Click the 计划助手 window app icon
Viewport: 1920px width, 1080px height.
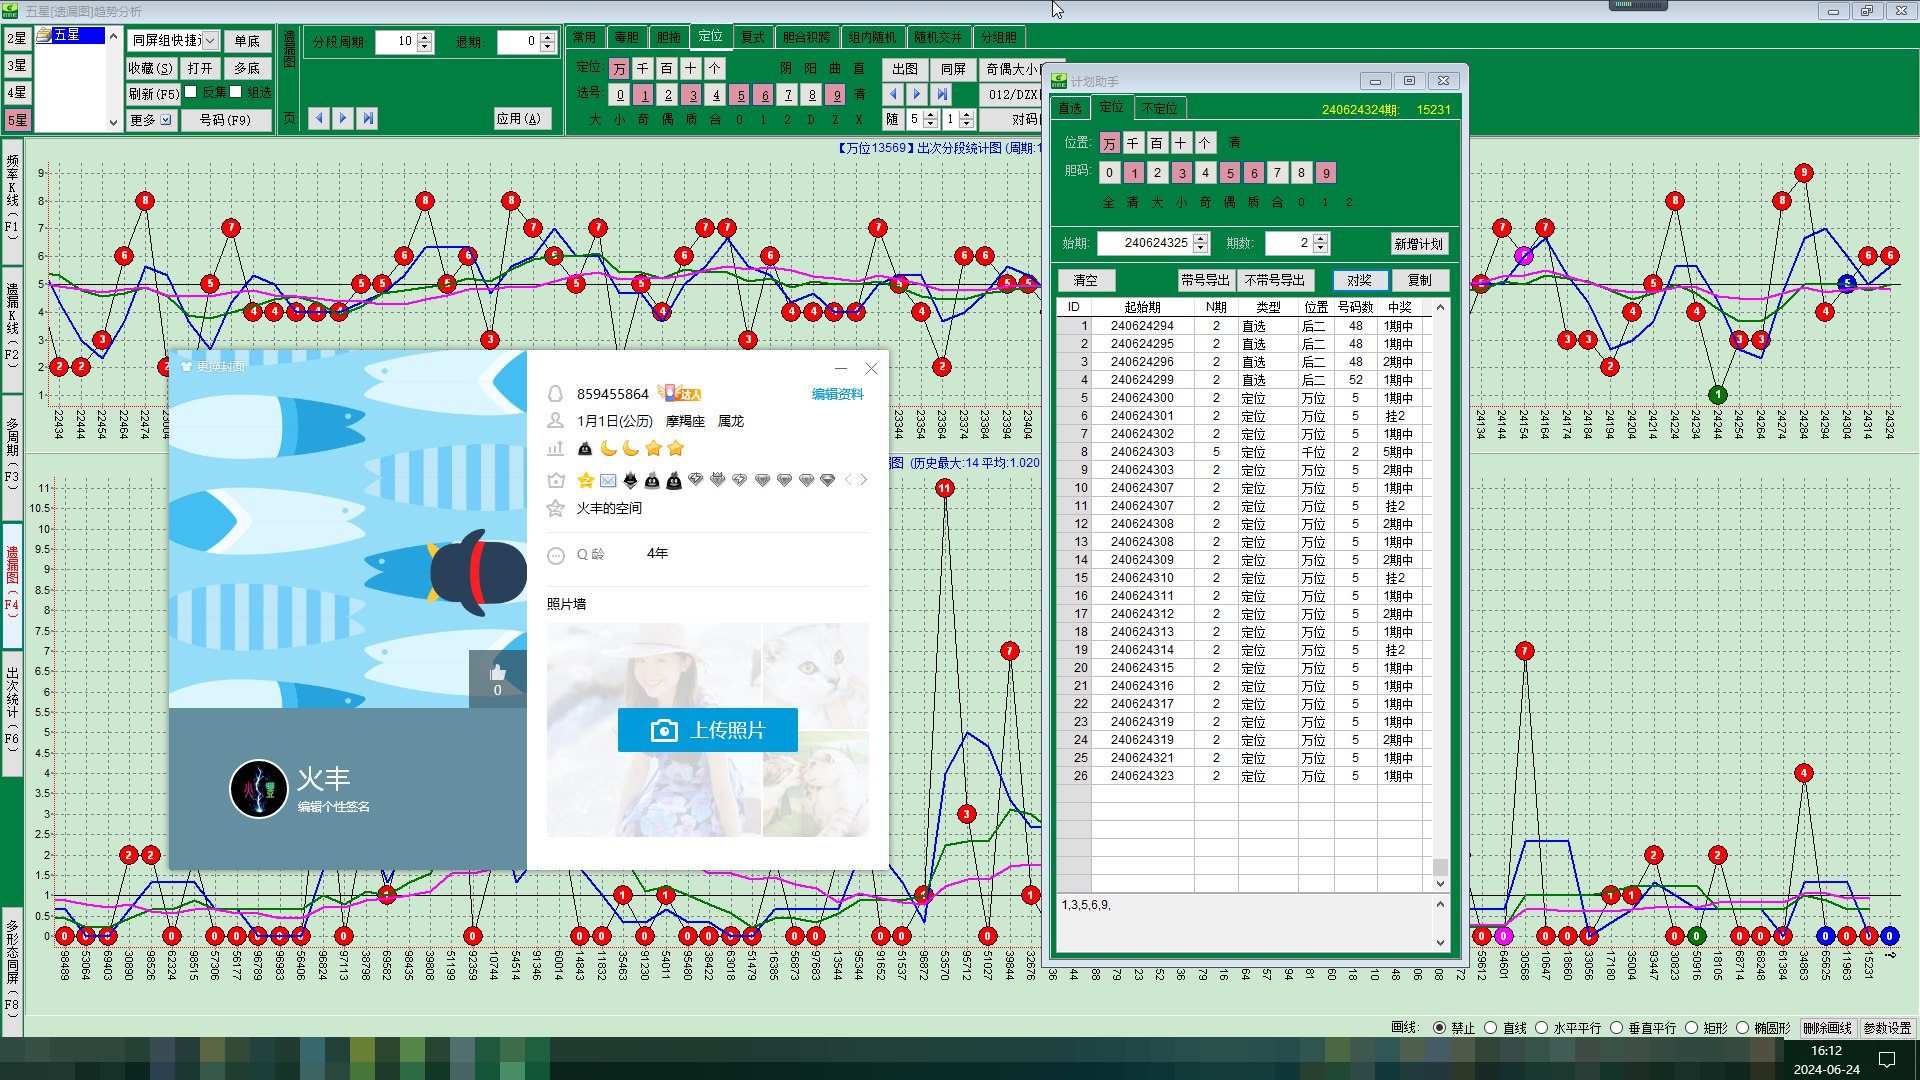click(x=1060, y=81)
